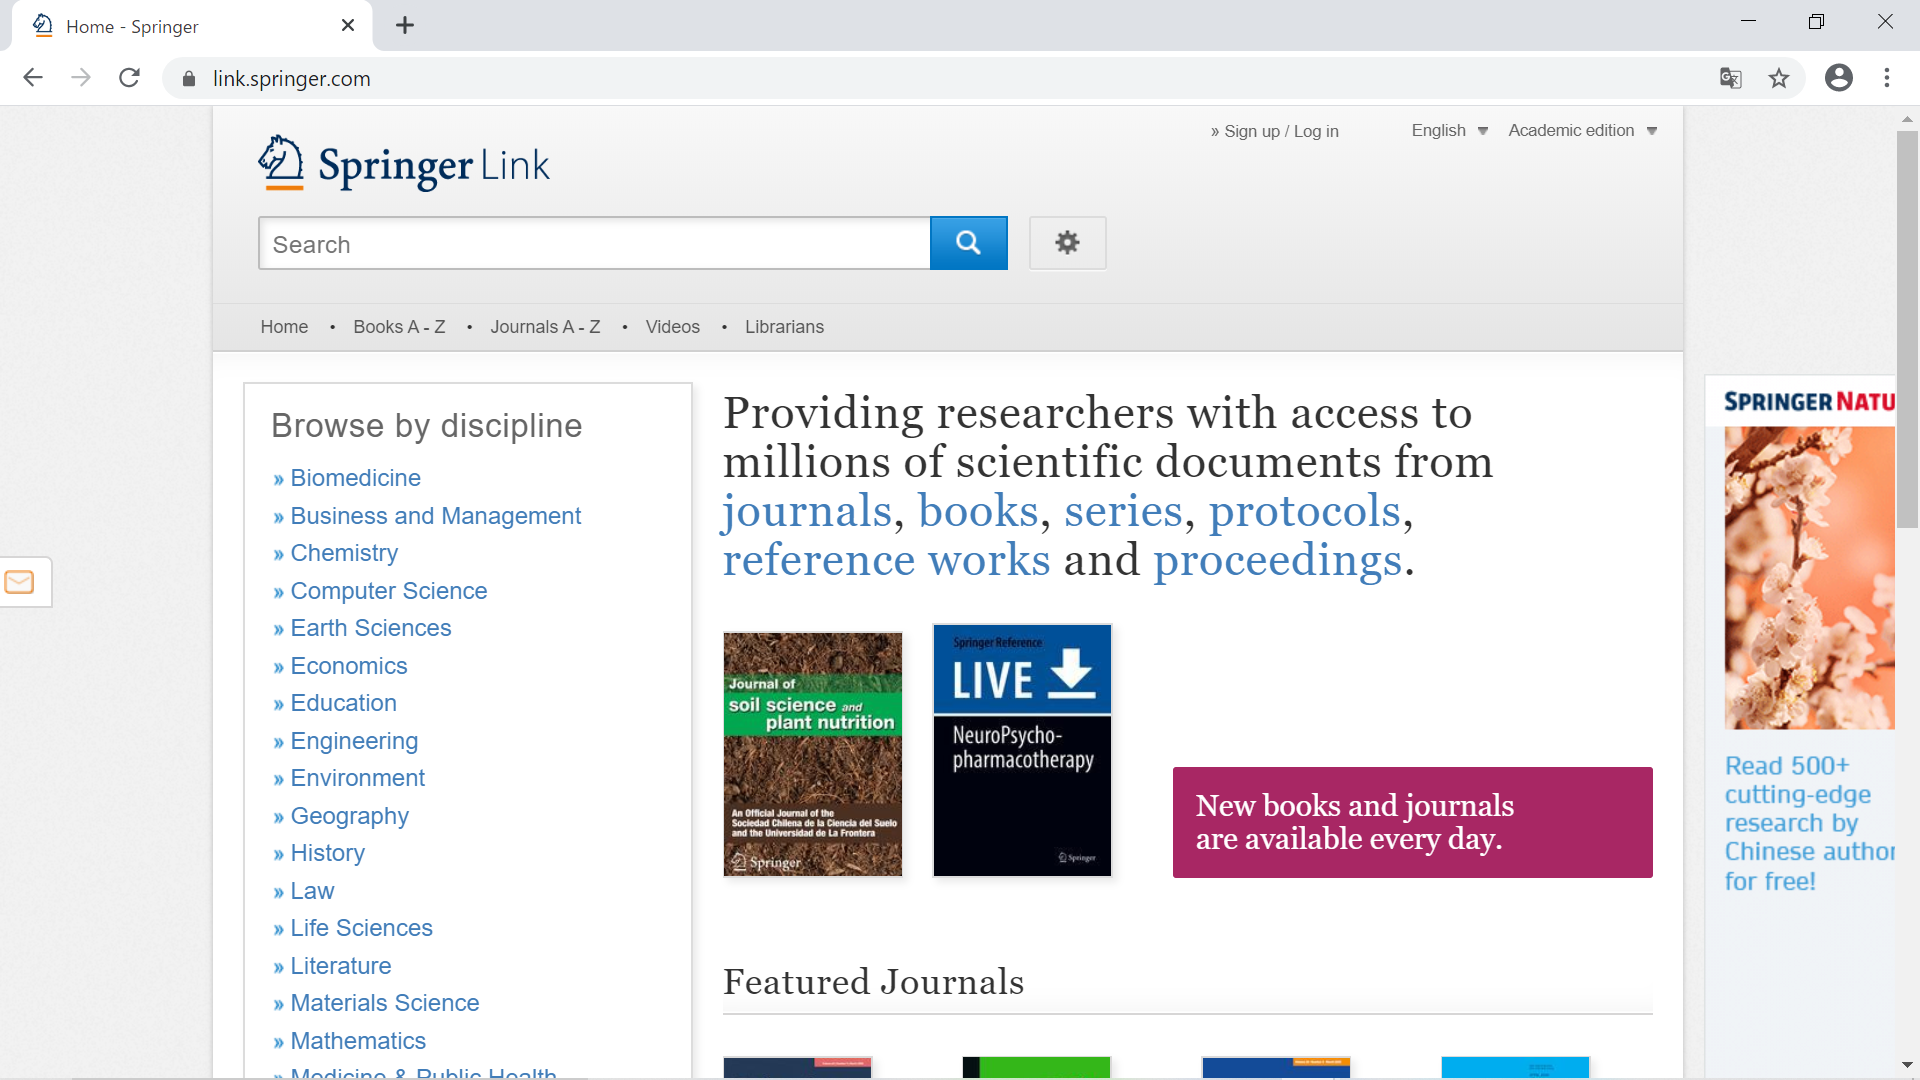Image resolution: width=1920 pixels, height=1080 pixels.
Task: Click the 'protocols' link in the headline
Action: pyautogui.click(x=1304, y=511)
